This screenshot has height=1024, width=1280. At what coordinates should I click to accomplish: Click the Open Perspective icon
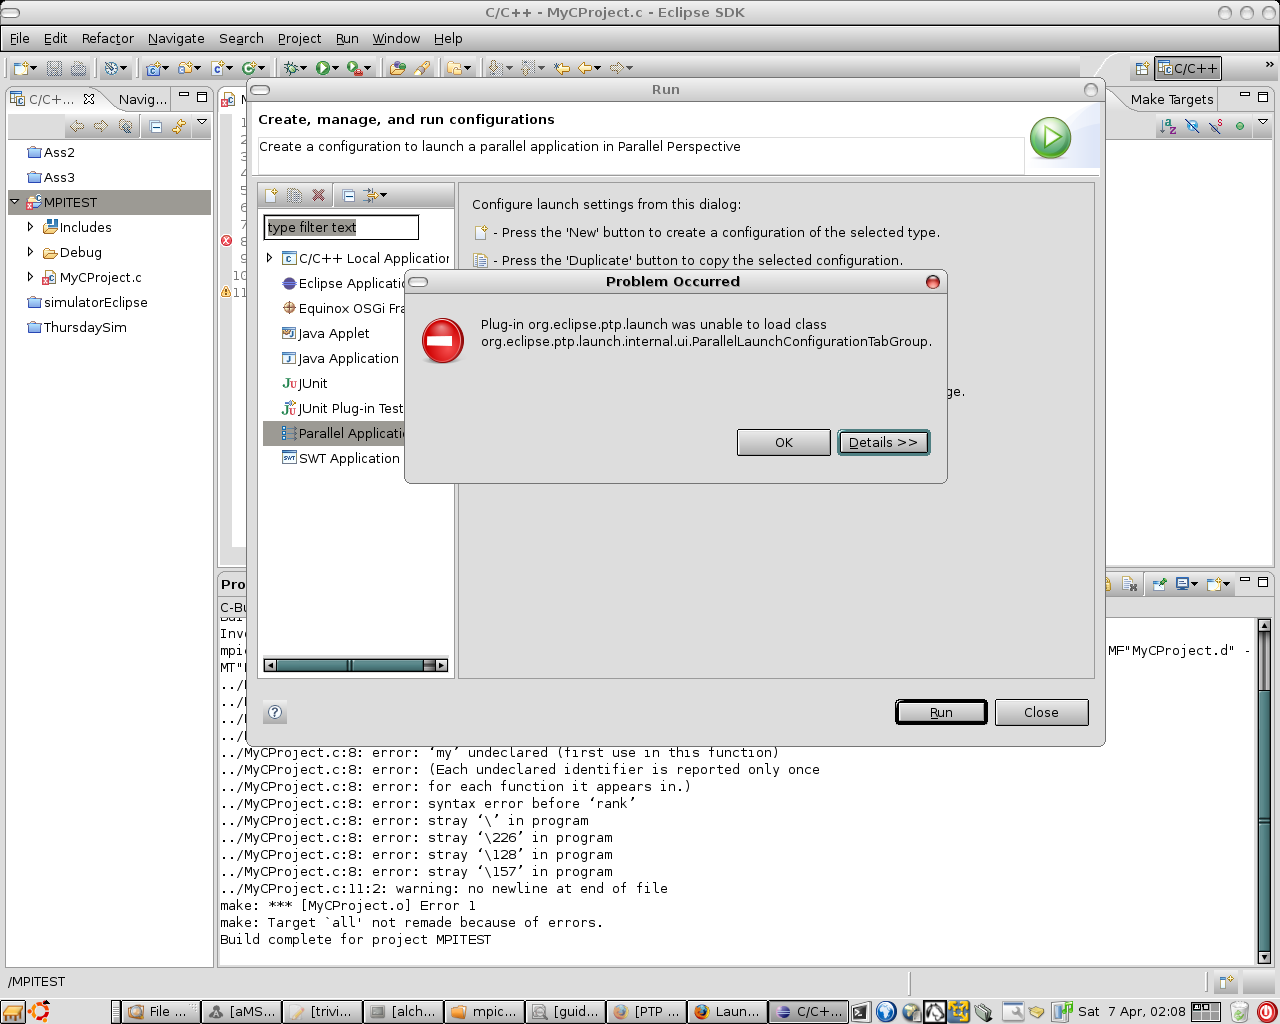click(1141, 68)
